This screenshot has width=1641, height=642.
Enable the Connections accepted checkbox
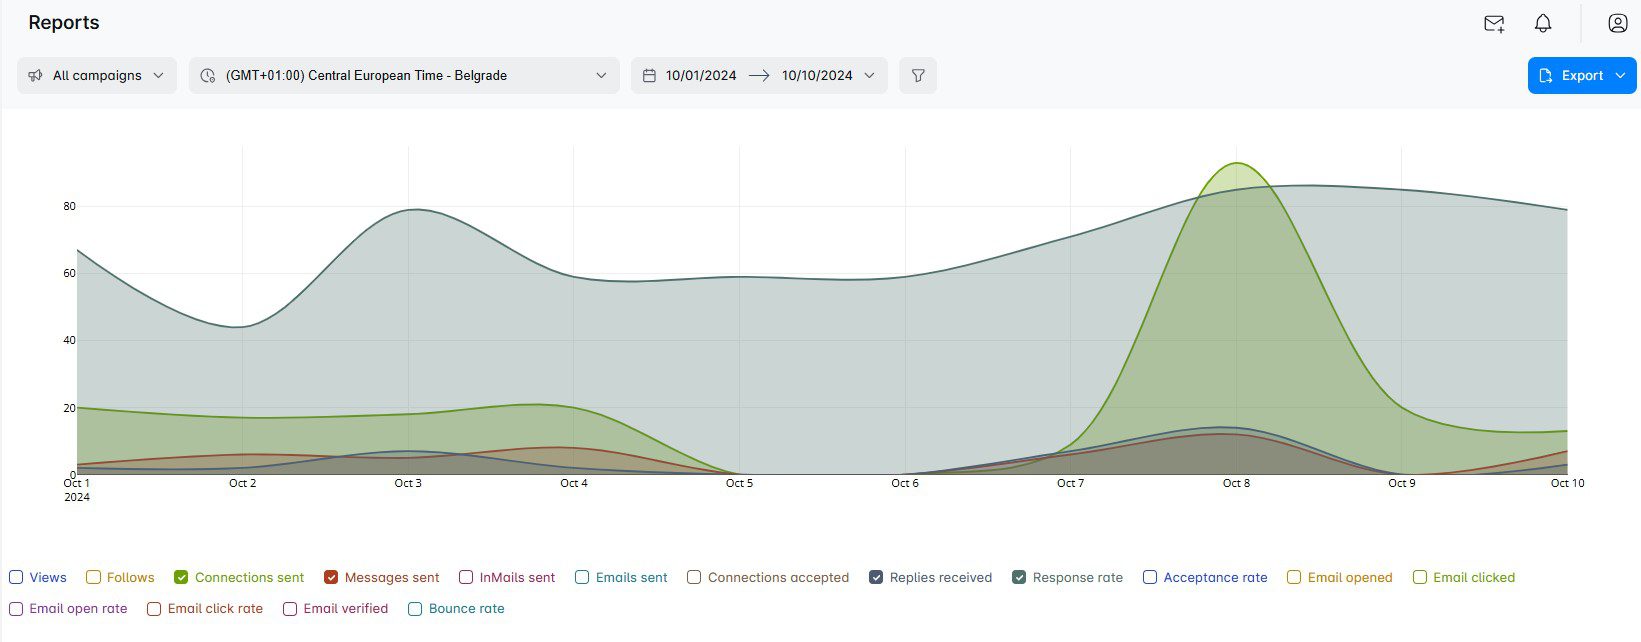694,577
